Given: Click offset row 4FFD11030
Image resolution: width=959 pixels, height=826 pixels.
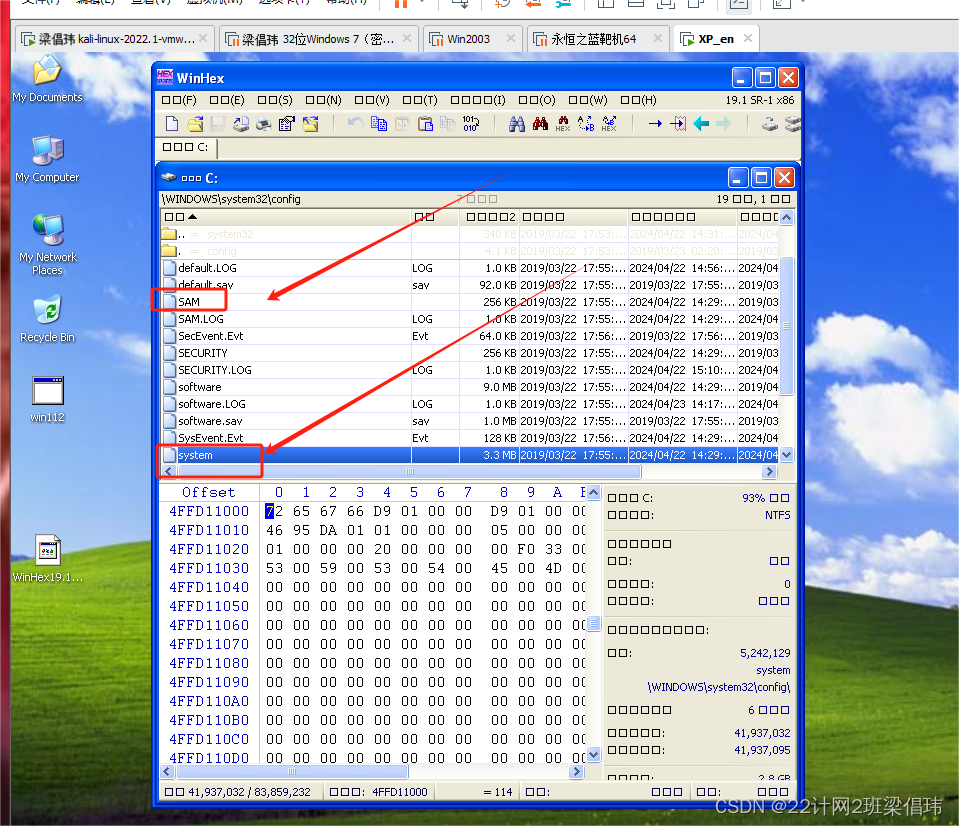Looking at the screenshot, I should click(209, 569).
